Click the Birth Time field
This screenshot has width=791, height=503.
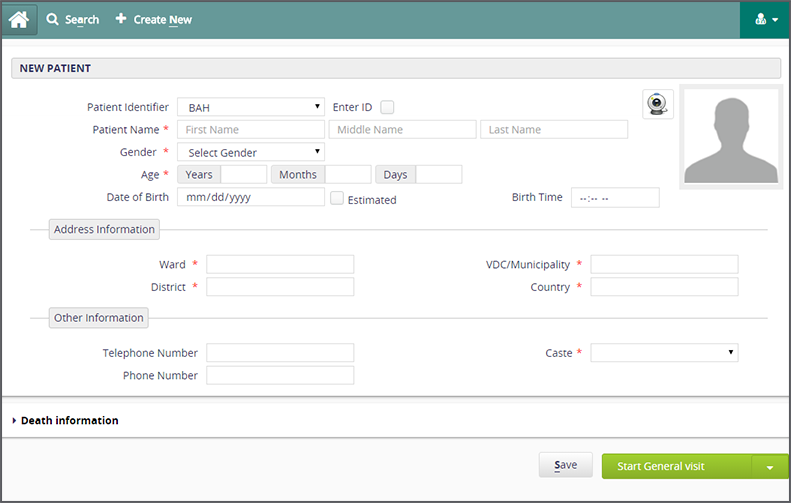[x=615, y=198]
